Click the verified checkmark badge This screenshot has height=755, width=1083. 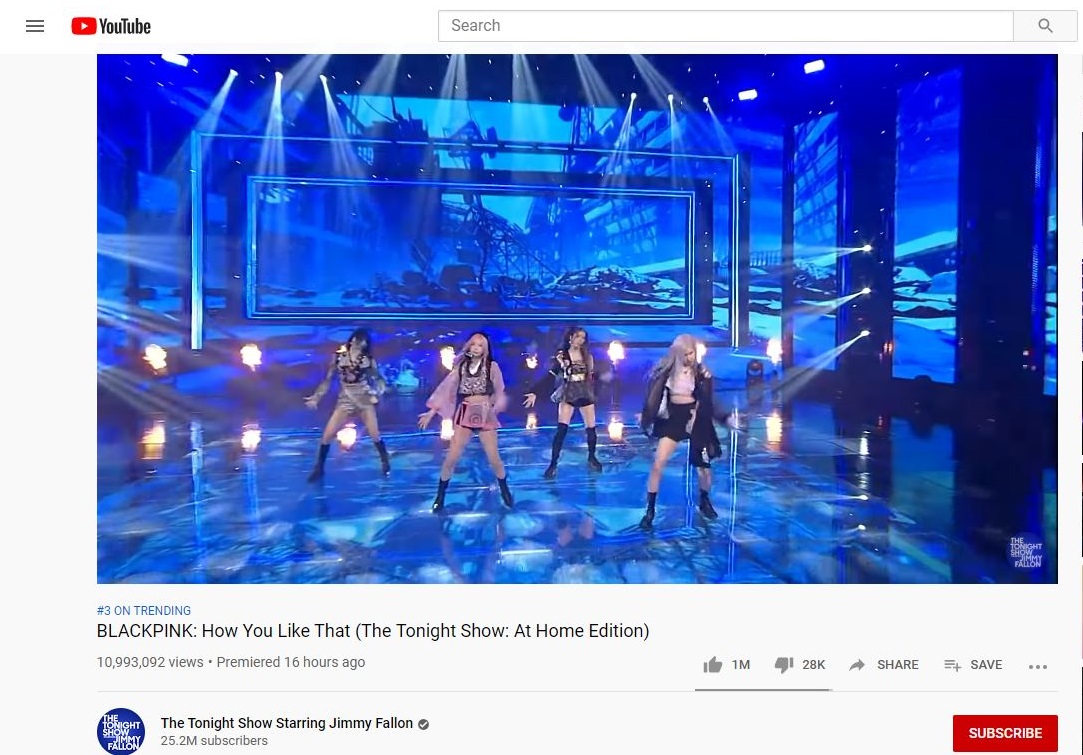[423, 724]
